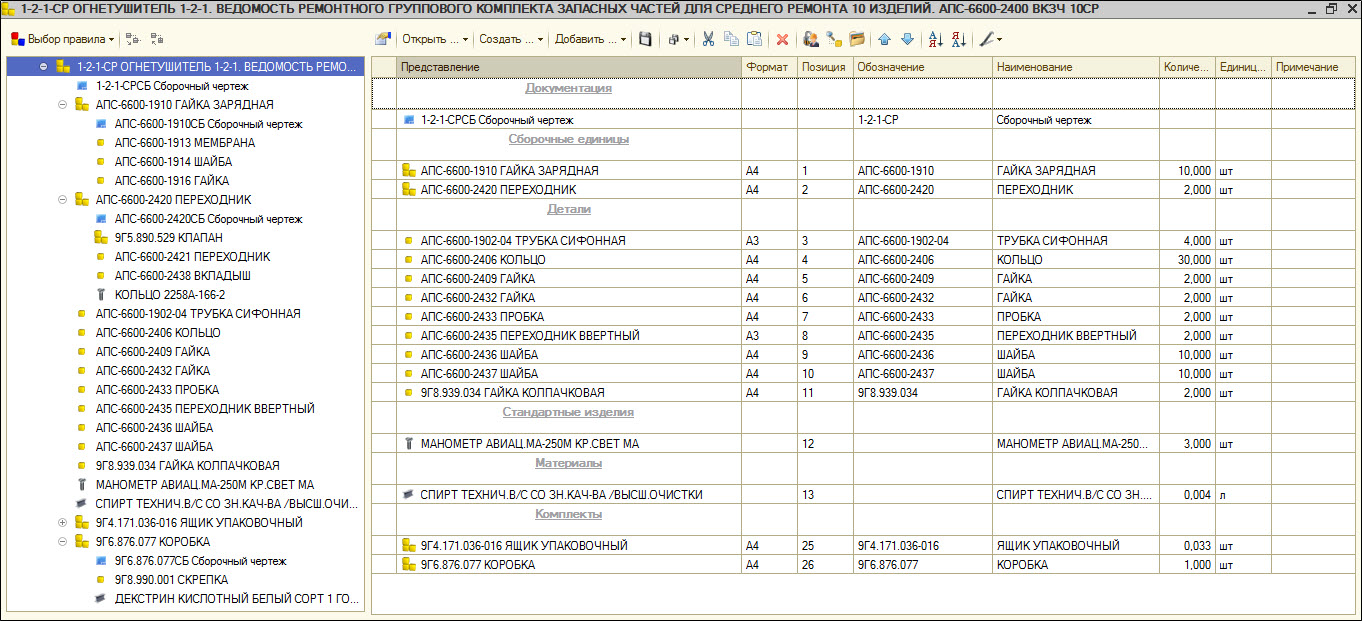
Task: Click the Обозначение column header
Action: (x=922, y=67)
